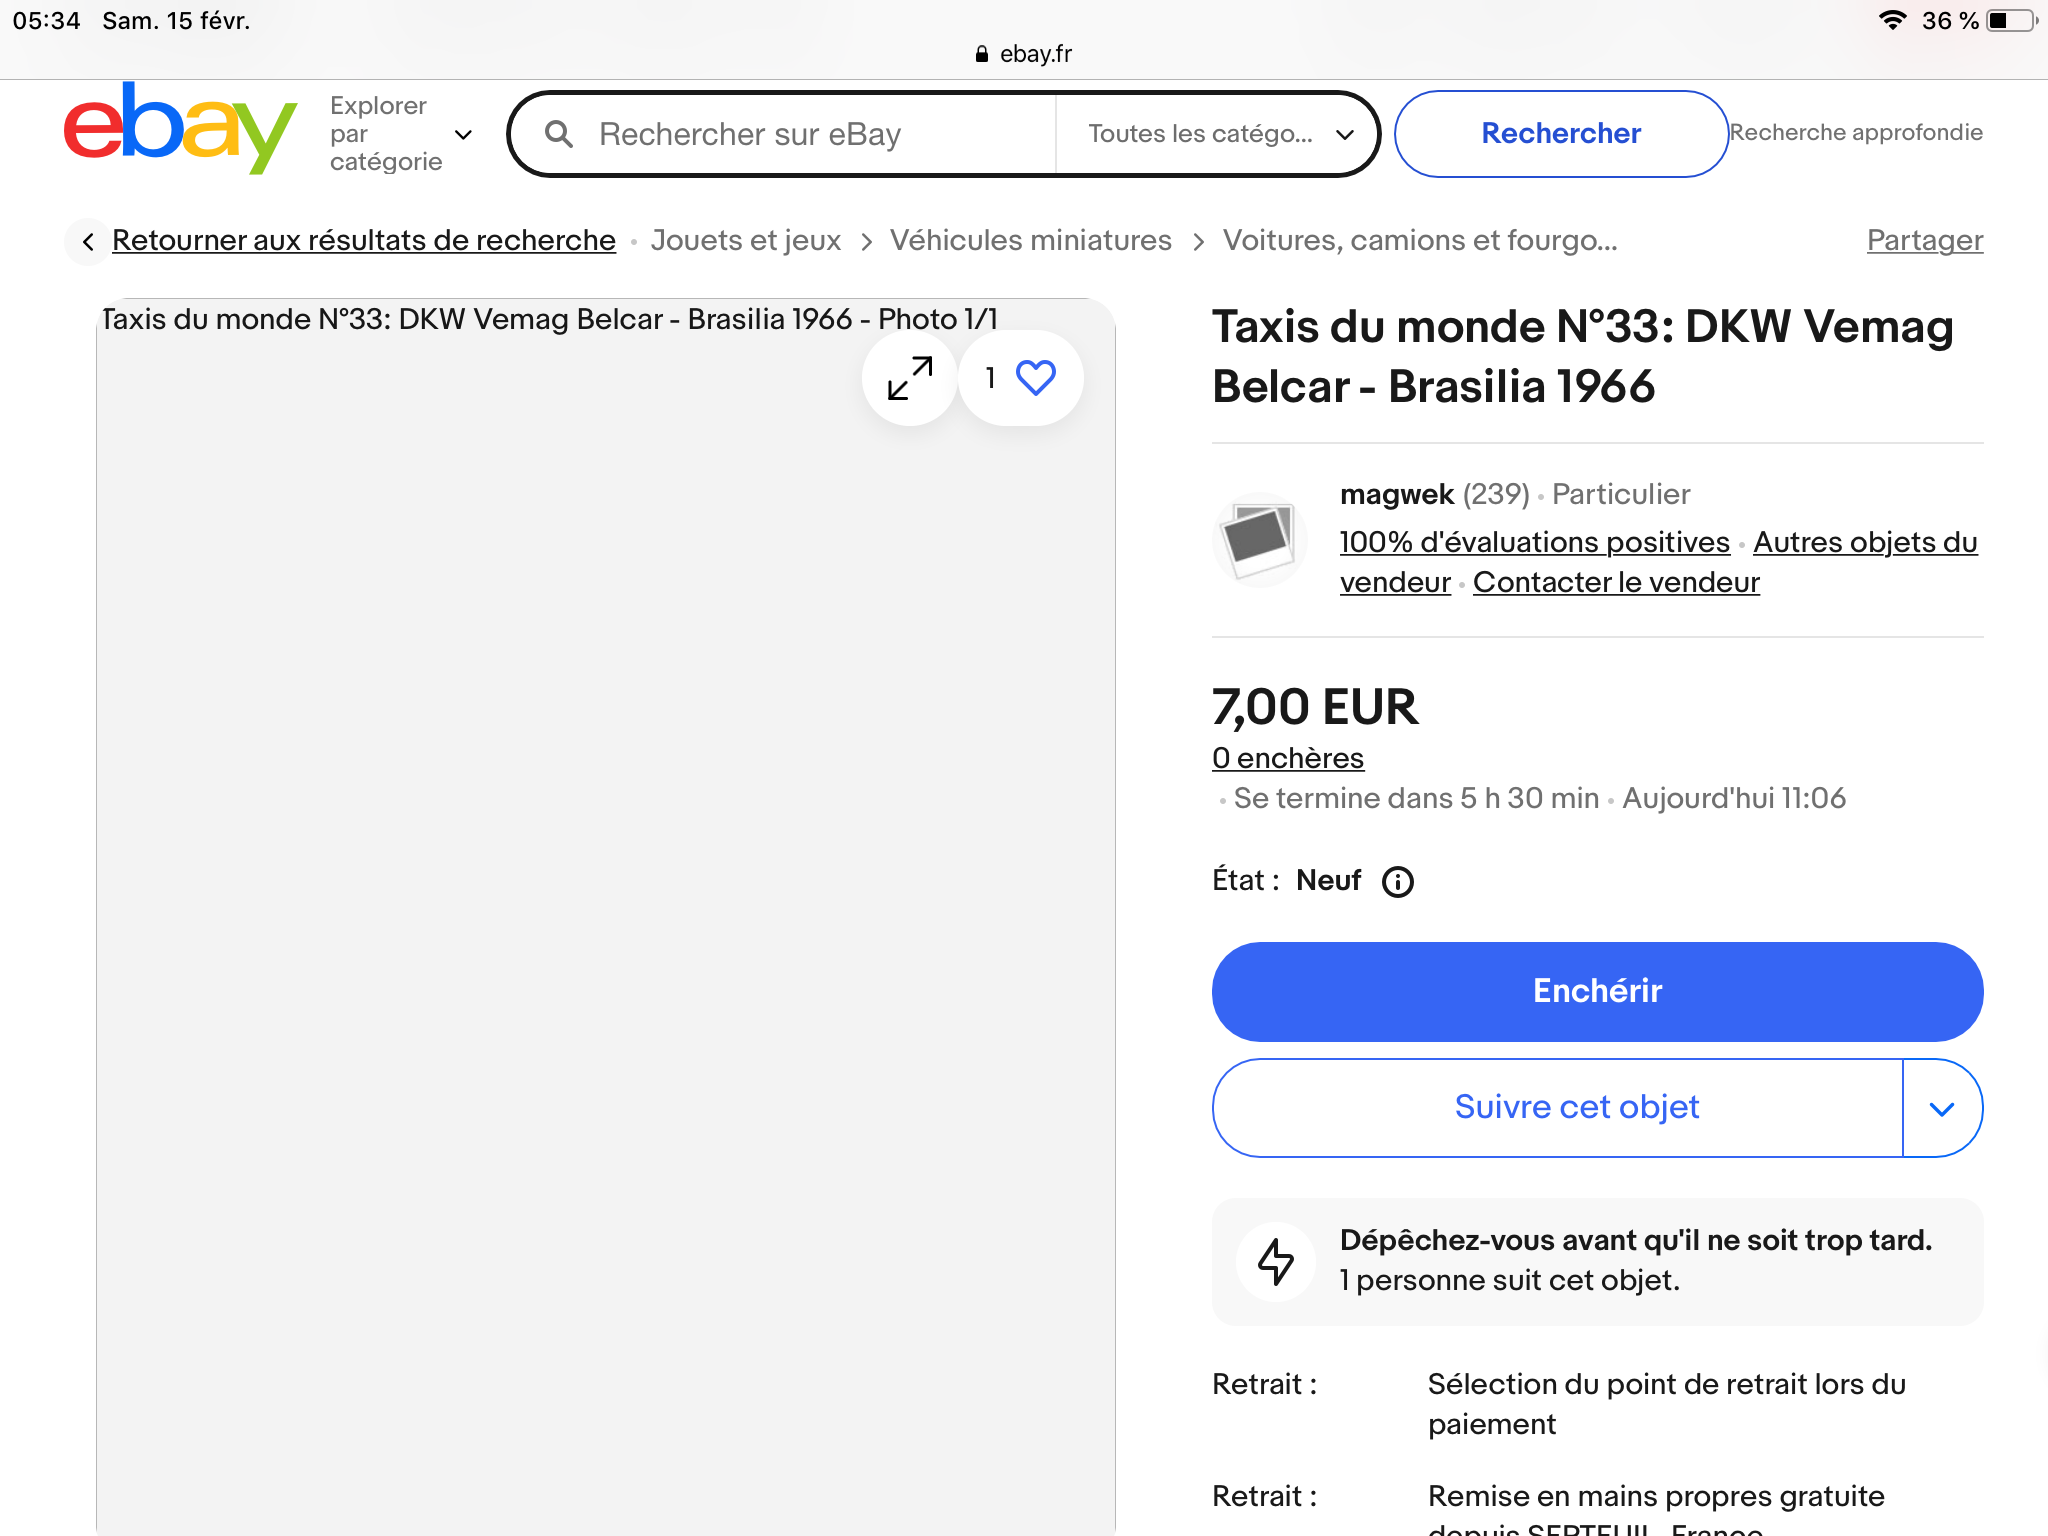Expand the photo to fullscreen view
This screenshot has height=1536, width=2048.
[x=910, y=378]
